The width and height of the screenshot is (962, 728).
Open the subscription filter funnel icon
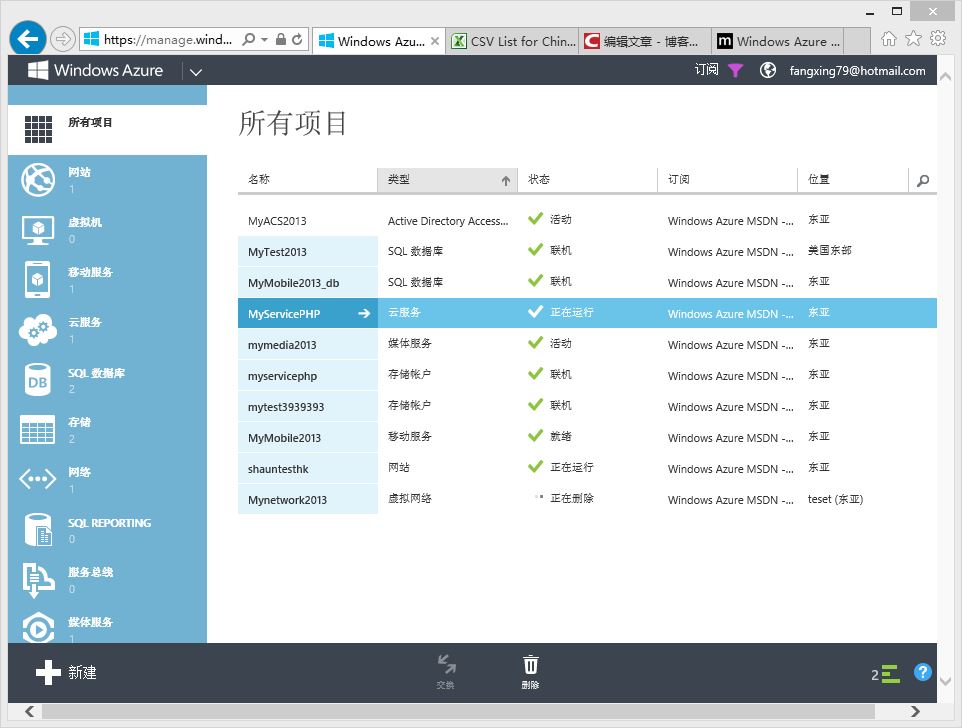pos(734,70)
